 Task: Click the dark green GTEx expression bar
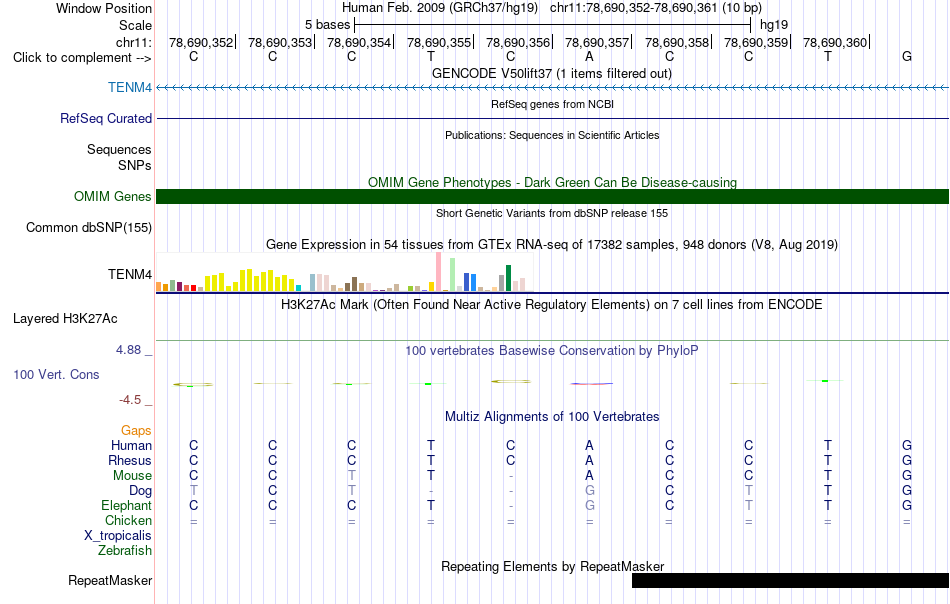(x=508, y=278)
